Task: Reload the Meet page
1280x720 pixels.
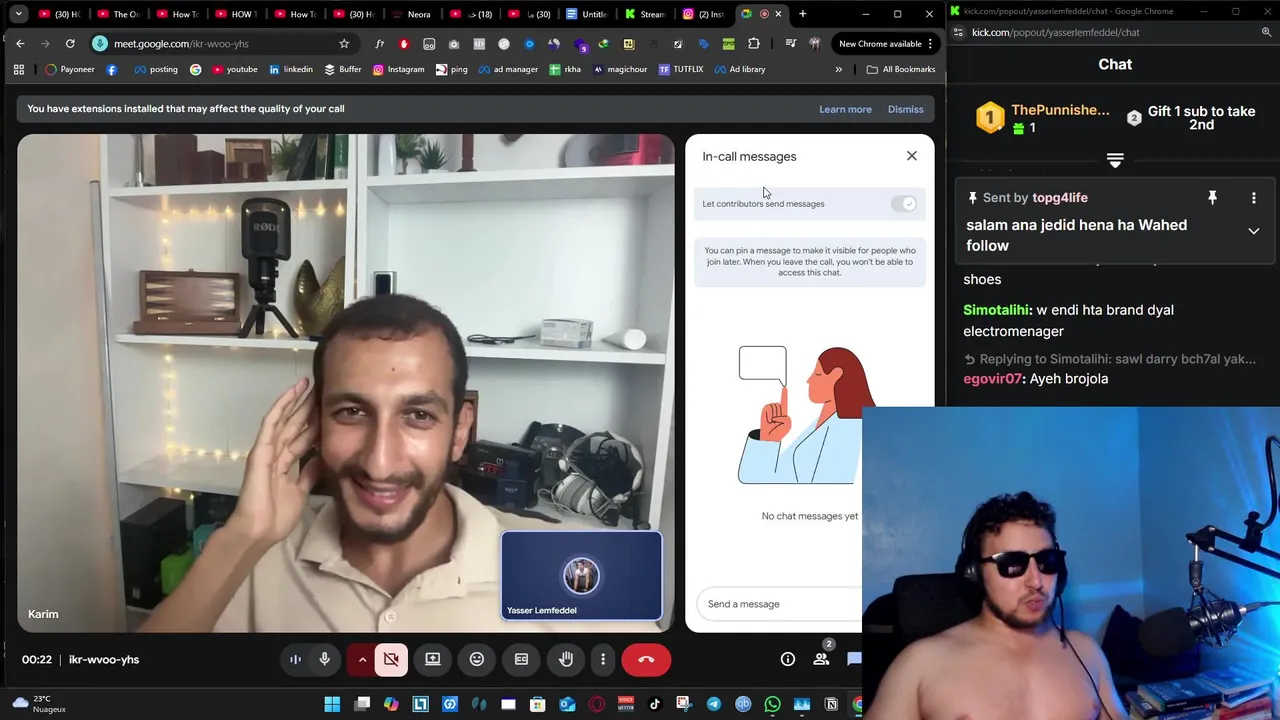Action: 70,44
